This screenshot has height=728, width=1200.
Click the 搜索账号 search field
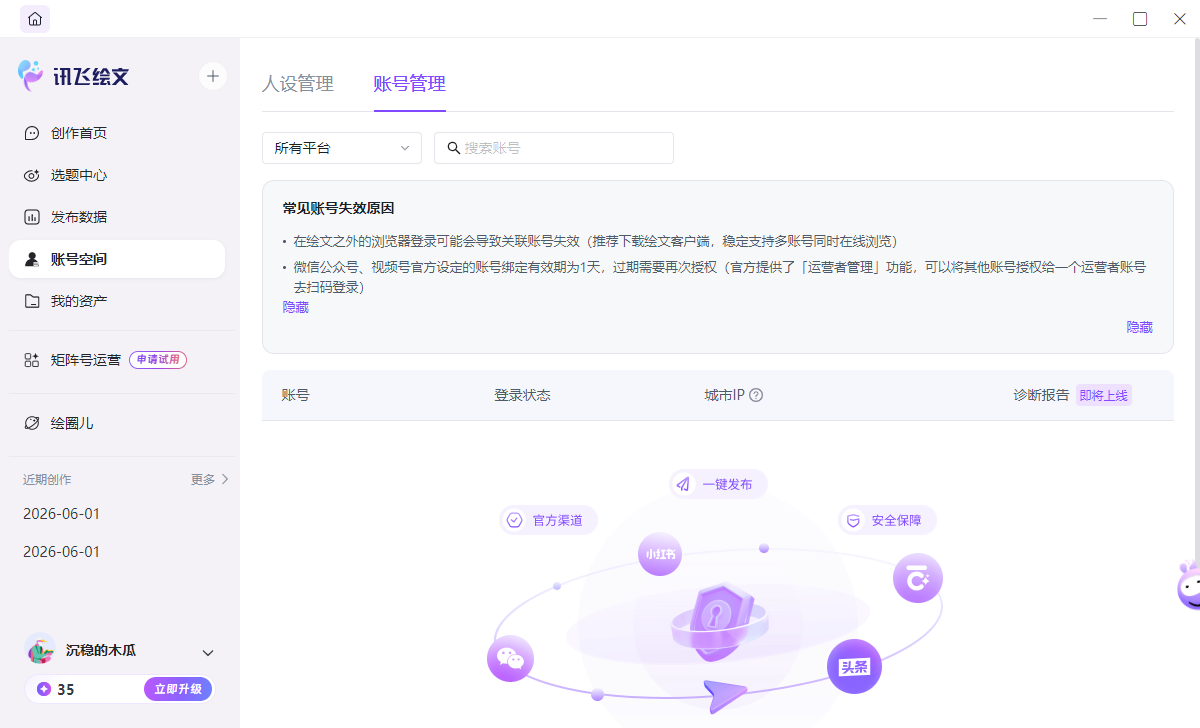[554, 148]
